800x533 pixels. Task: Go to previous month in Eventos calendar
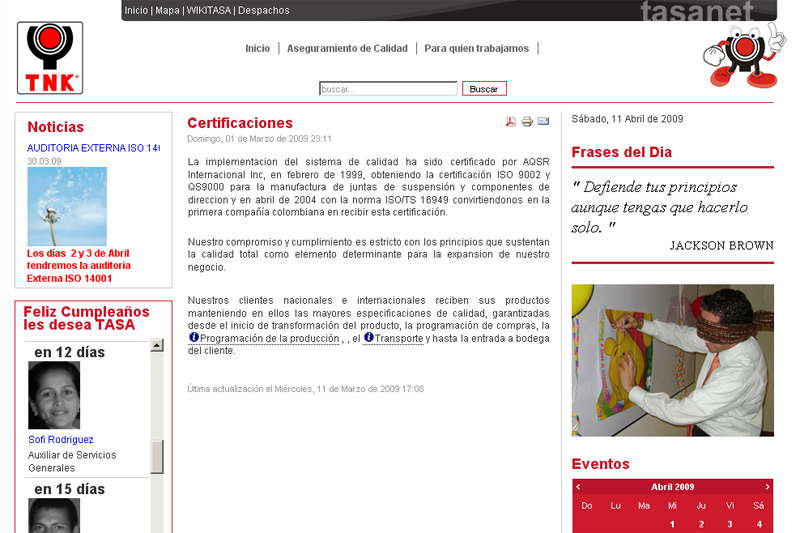click(x=578, y=487)
